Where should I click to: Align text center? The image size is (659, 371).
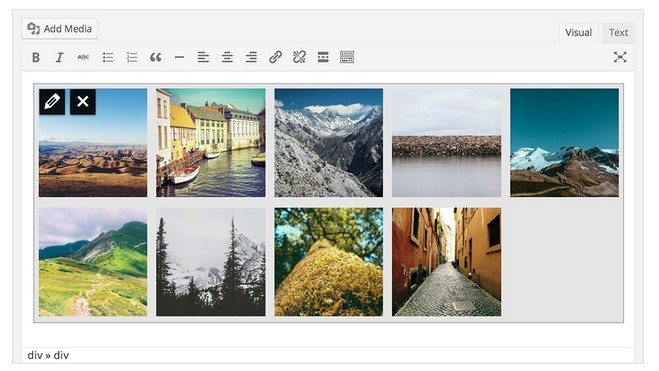pos(227,57)
